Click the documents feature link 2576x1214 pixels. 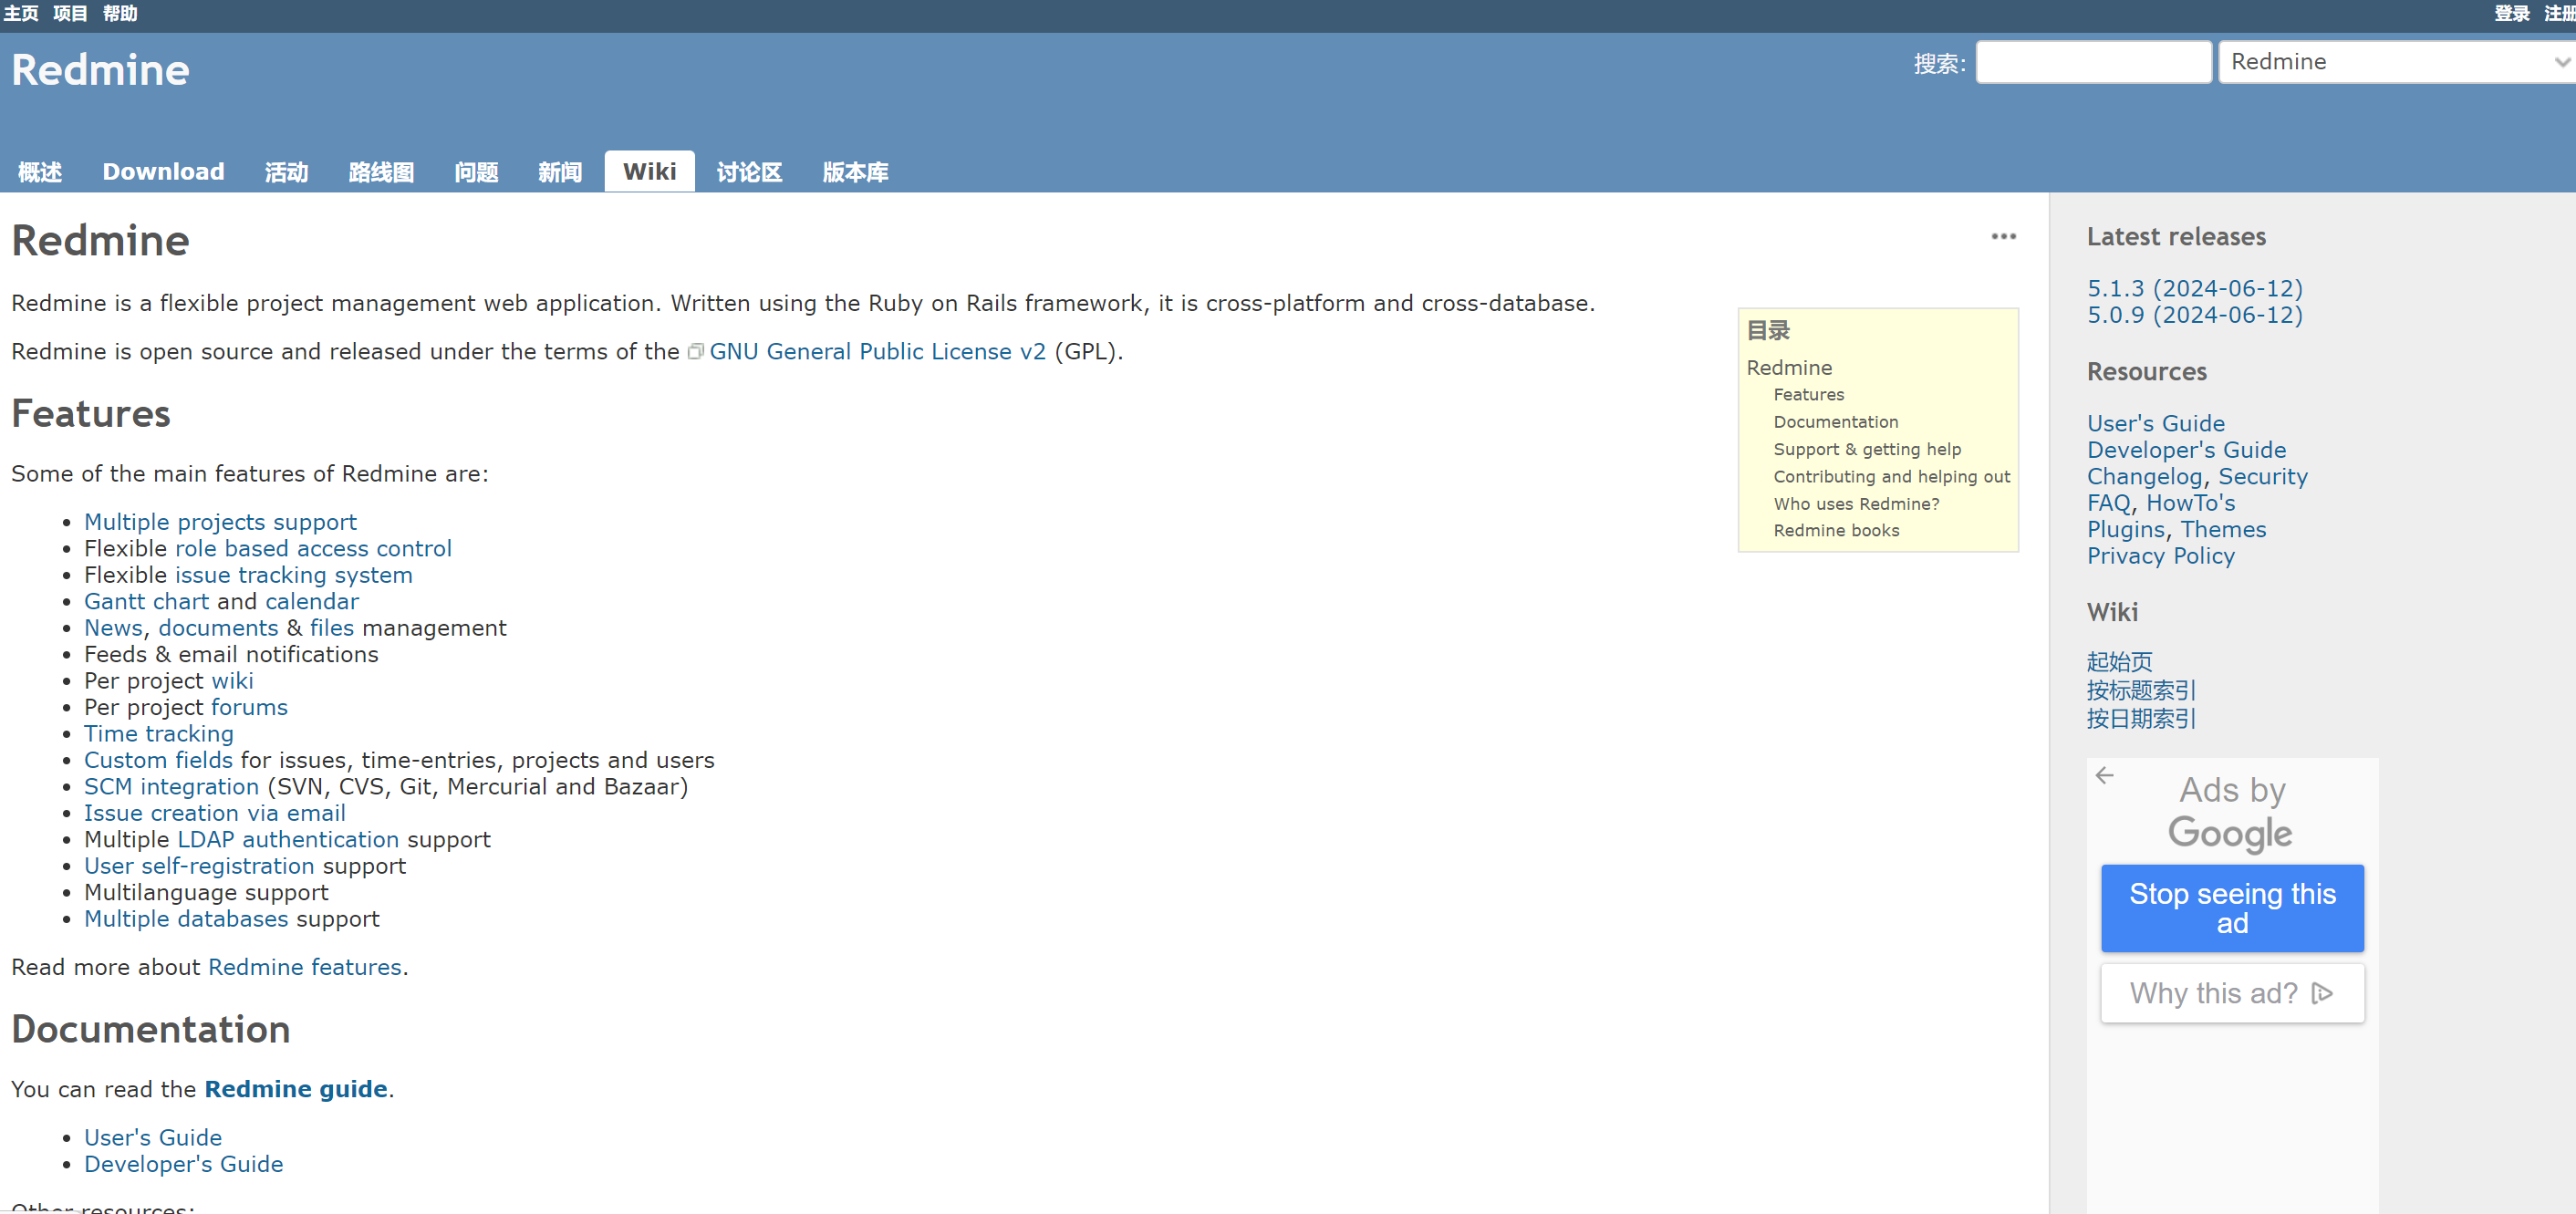point(218,628)
